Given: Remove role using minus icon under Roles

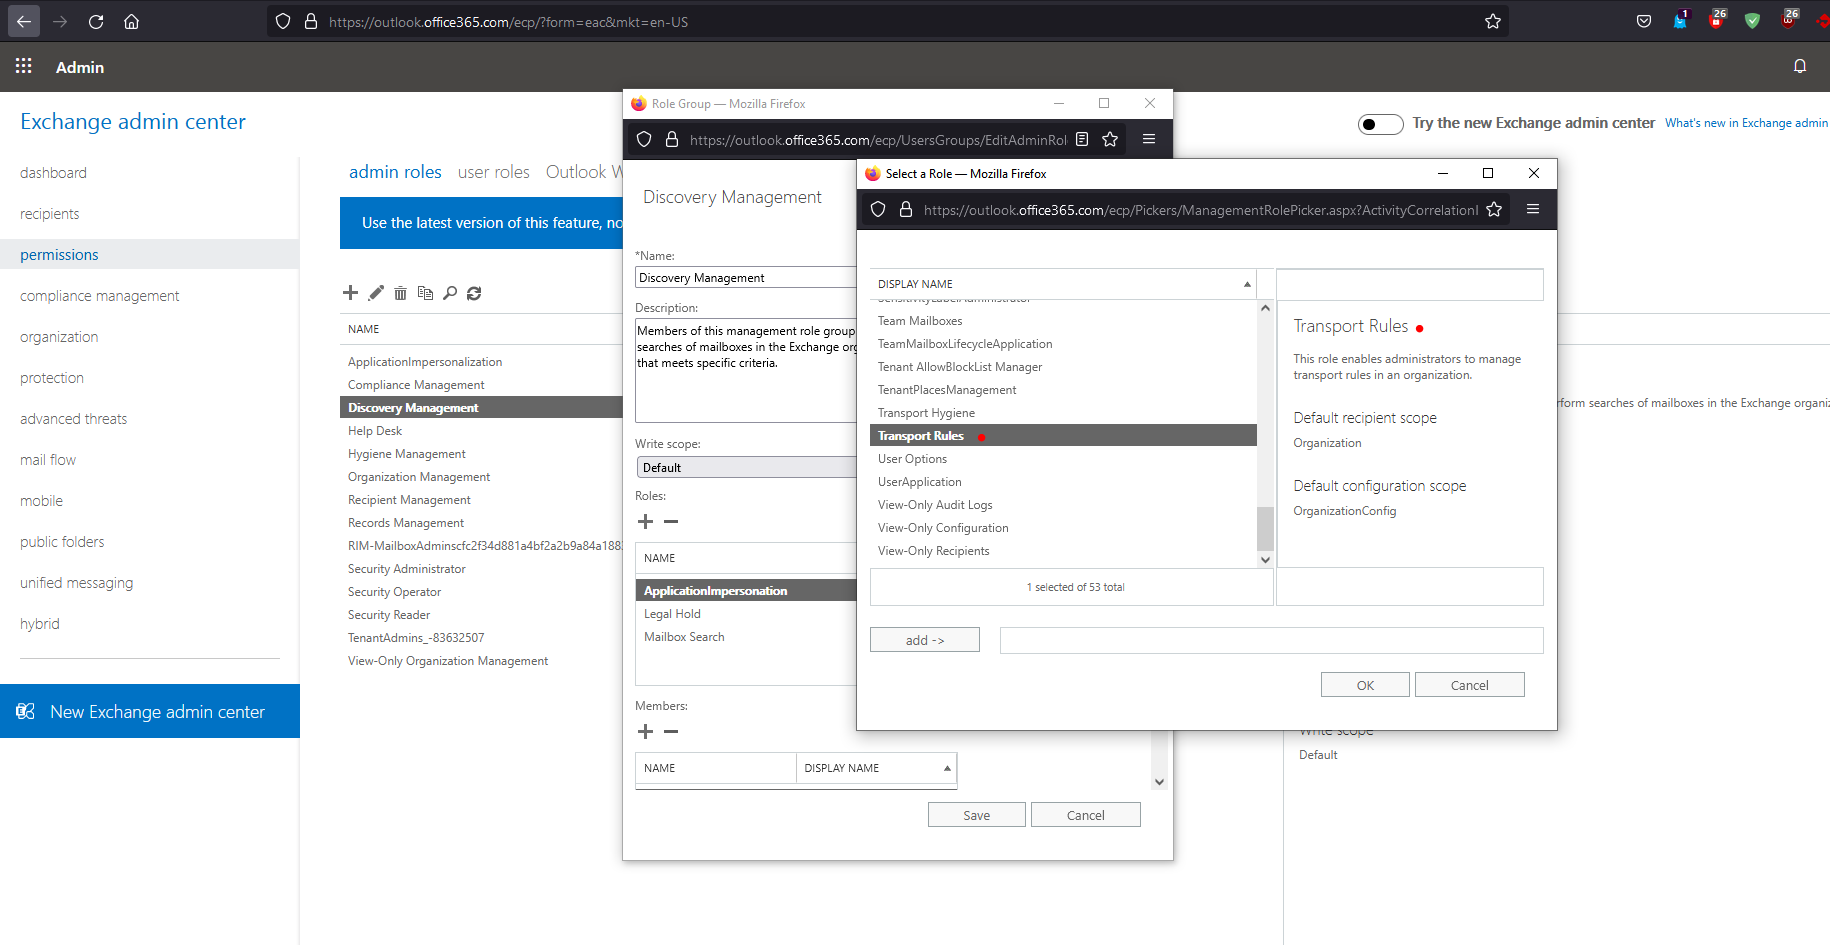Looking at the screenshot, I should click(x=671, y=521).
